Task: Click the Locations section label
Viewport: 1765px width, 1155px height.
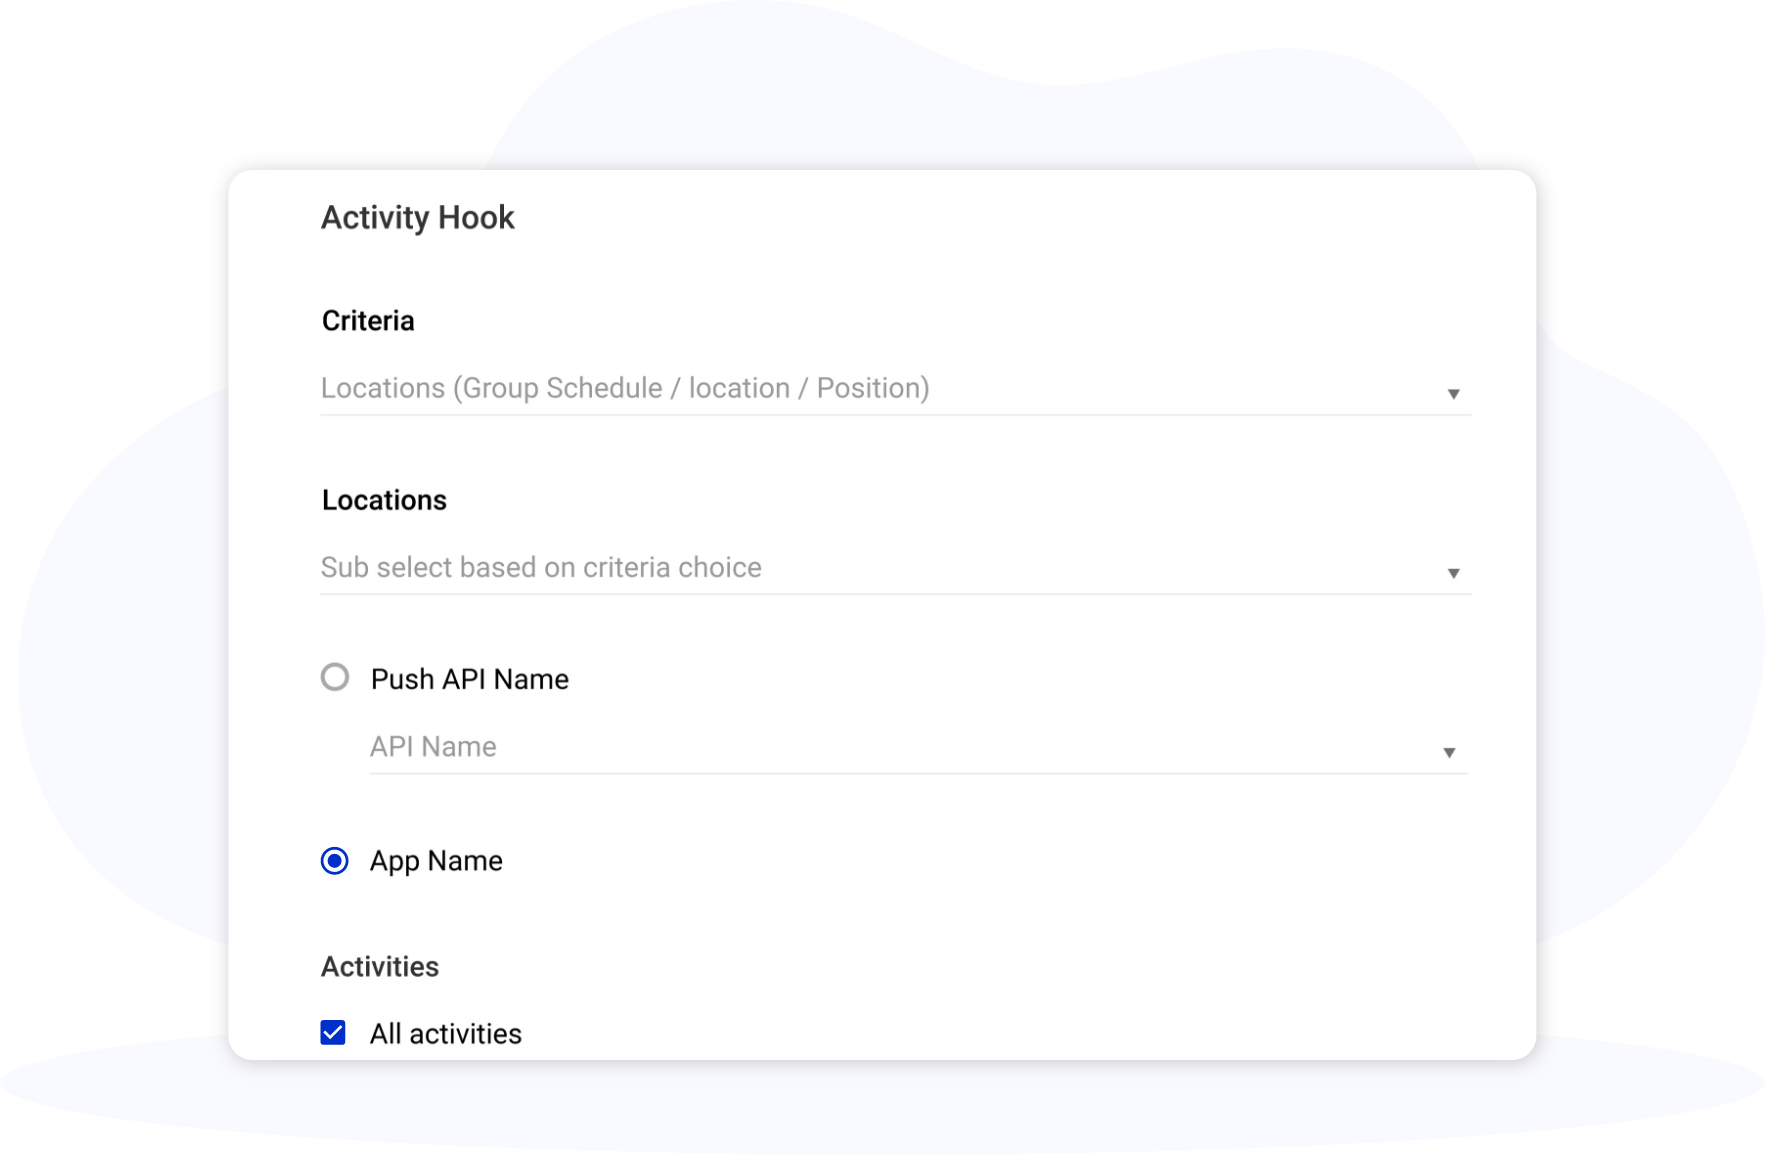Action: (x=384, y=500)
